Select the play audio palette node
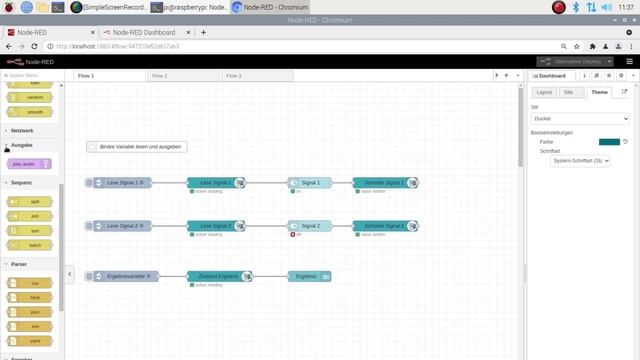Viewport: 640px width, 360px height. 29,164
